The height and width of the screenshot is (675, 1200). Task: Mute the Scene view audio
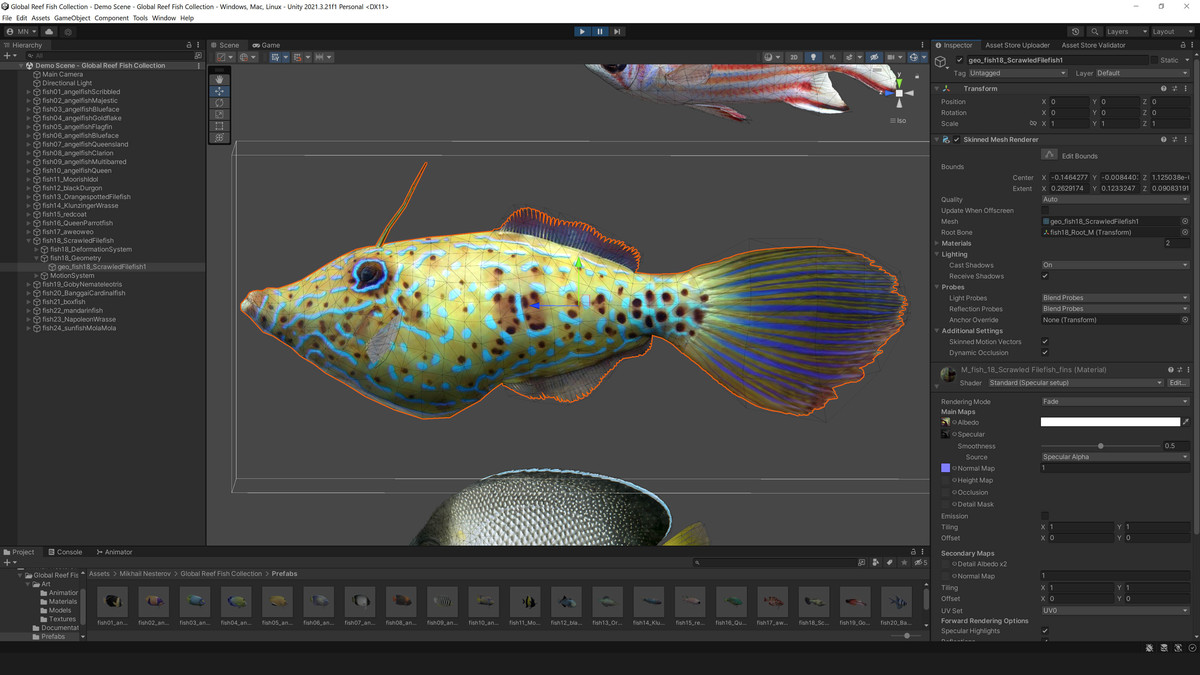tap(832, 56)
